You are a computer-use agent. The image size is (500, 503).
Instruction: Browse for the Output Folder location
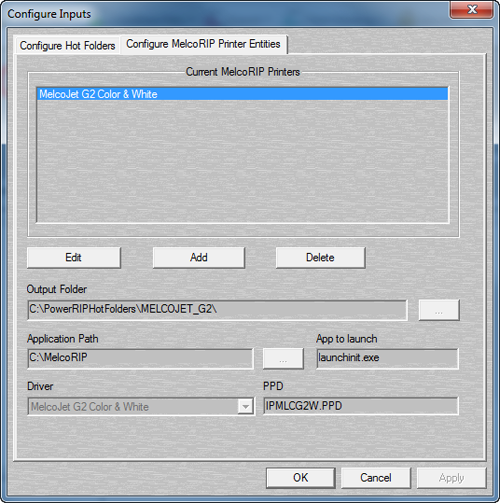coord(439,310)
